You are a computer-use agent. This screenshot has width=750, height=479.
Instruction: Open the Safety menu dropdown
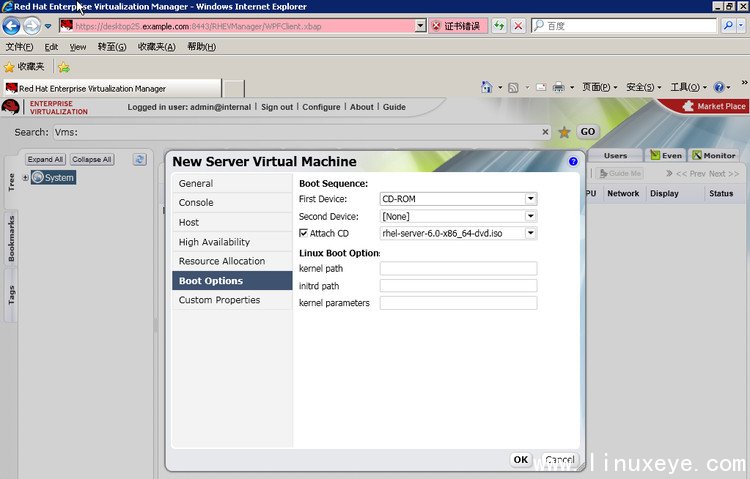643,87
